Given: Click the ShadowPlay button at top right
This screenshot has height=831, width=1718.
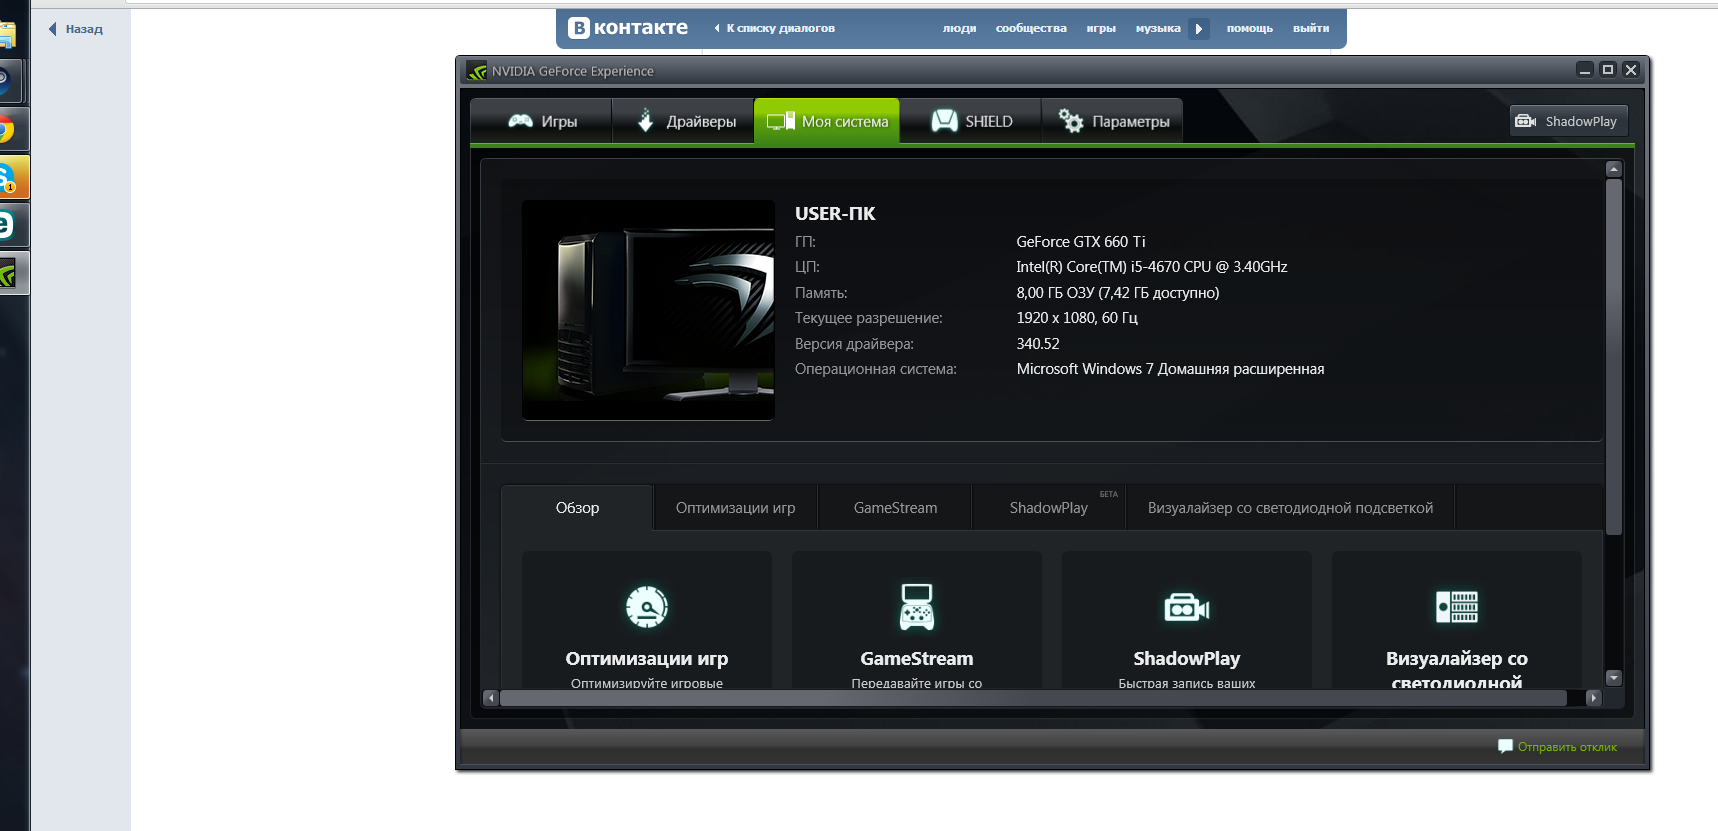Looking at the screenshot, I should (x=1569, y=121).
